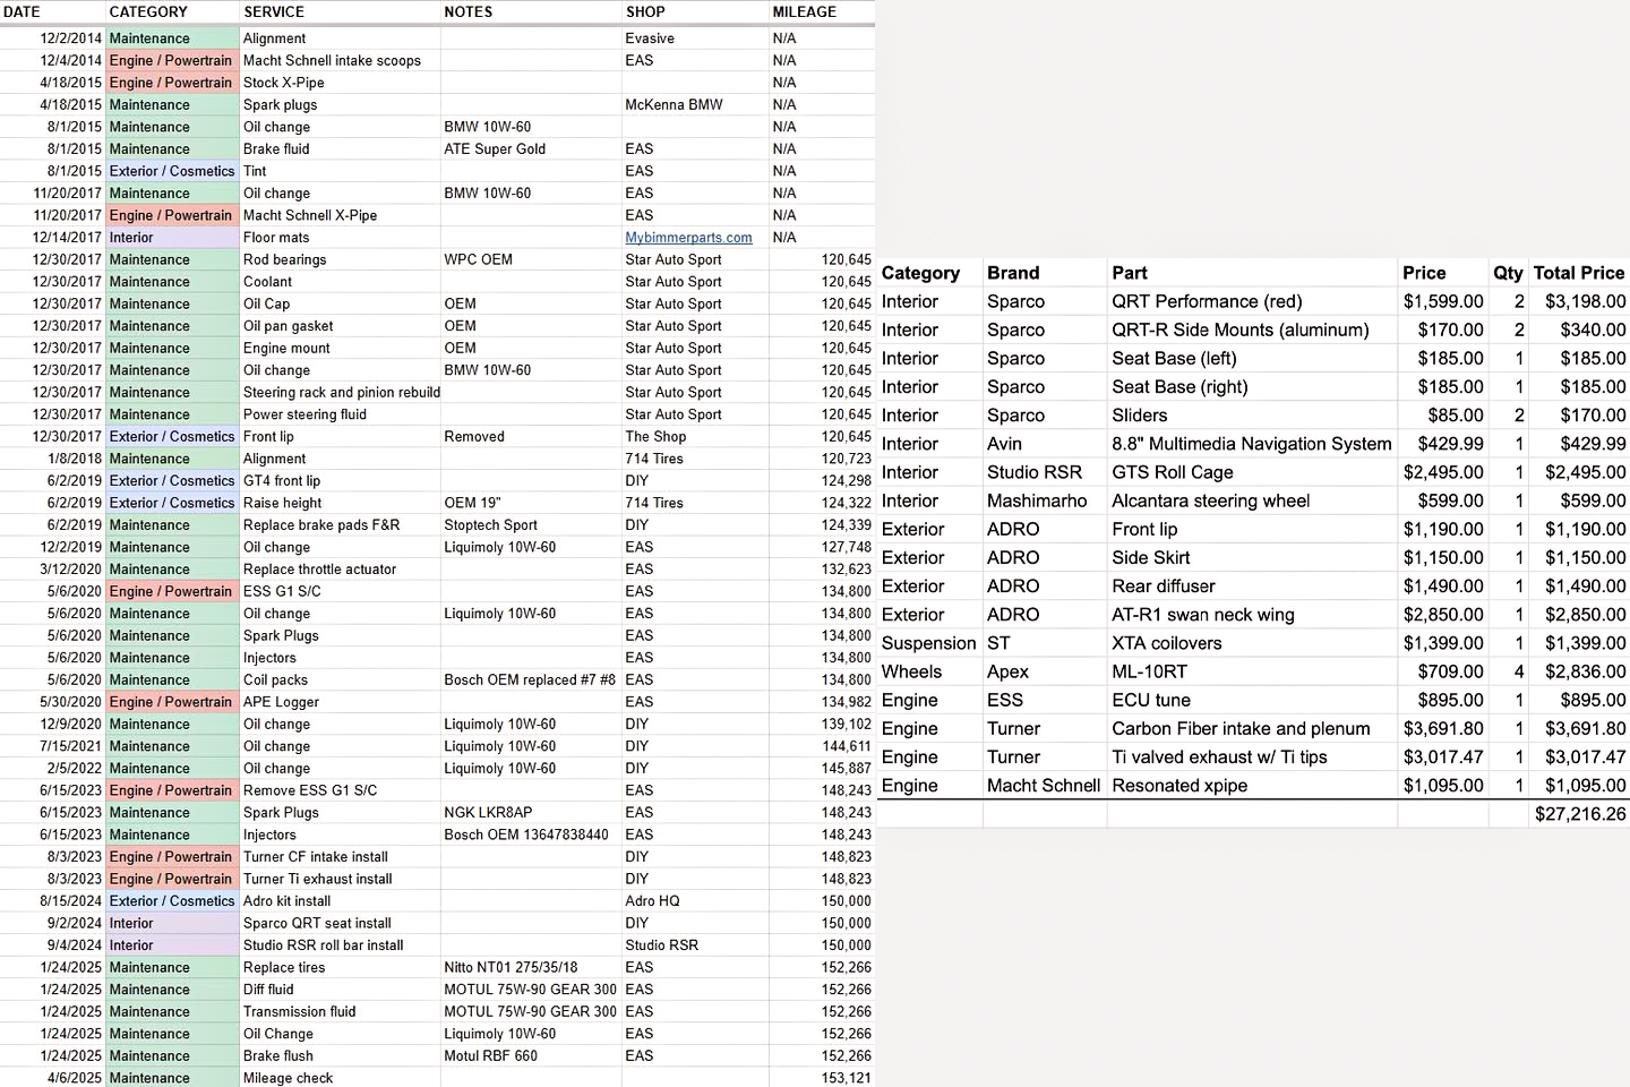This screenshot has width=1630, height=1087.
Task: Click the 'Tint' service cell
Action: click(x=340, y=171)
